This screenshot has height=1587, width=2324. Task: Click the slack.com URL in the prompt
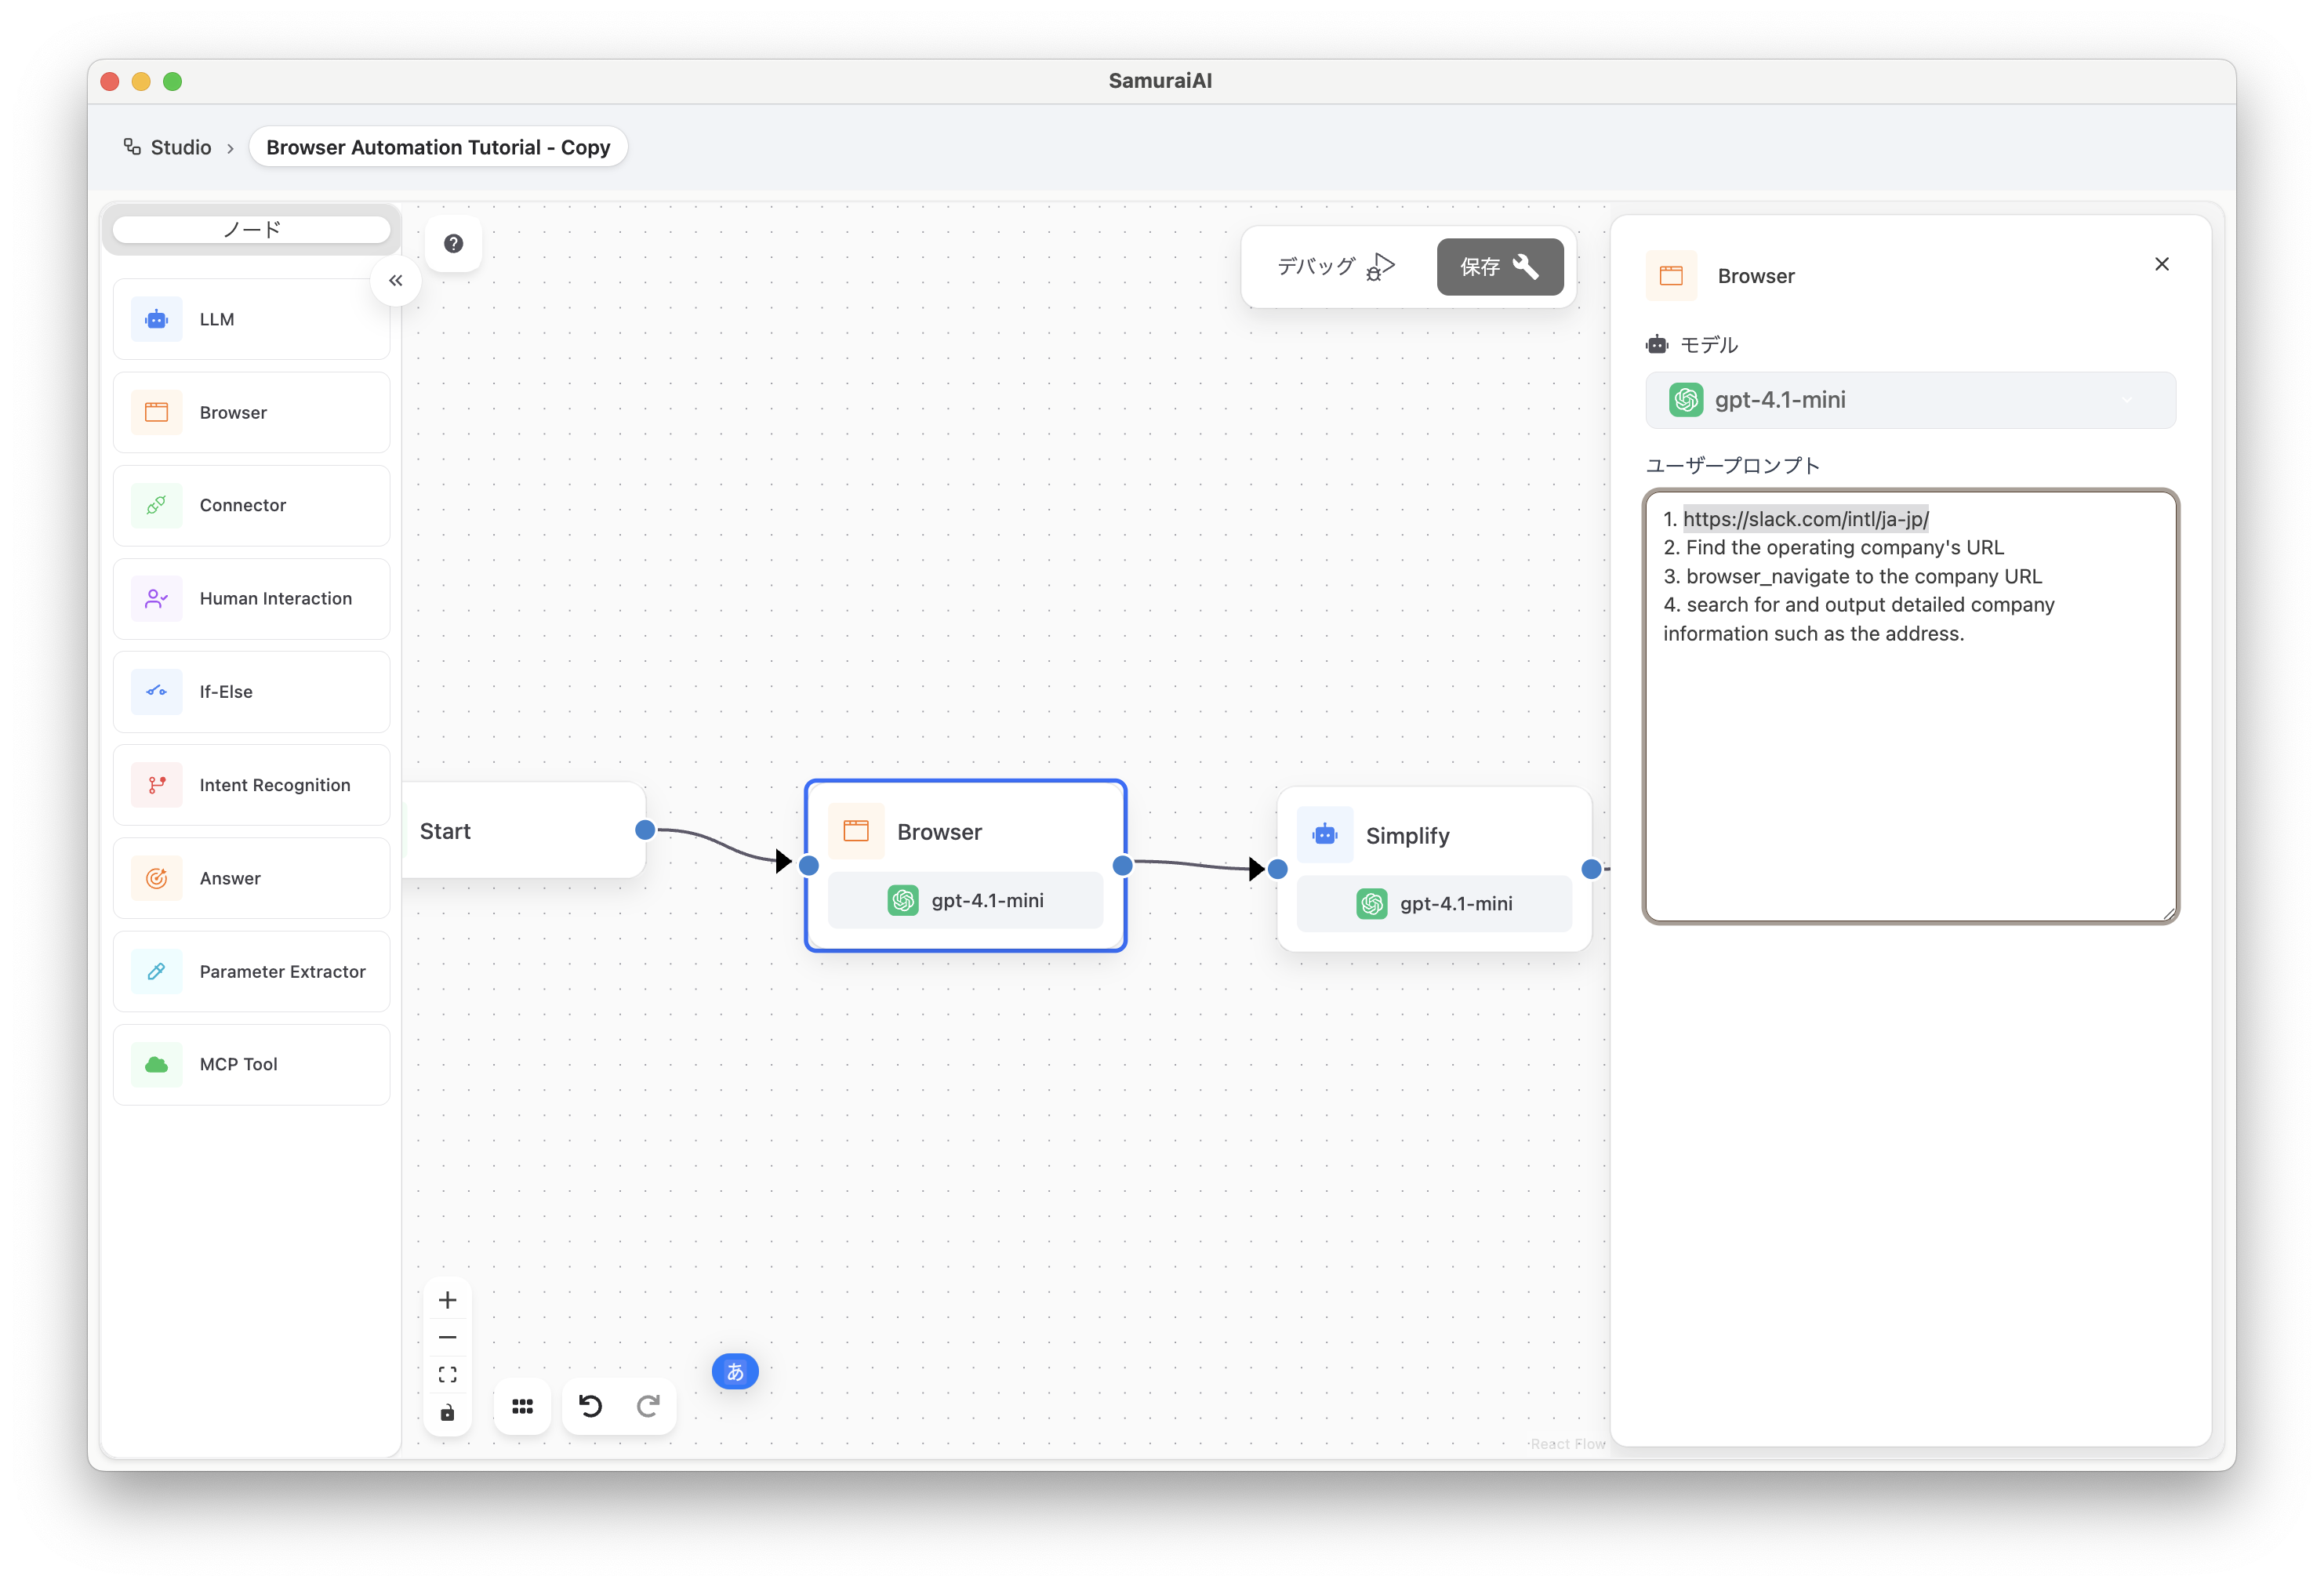click(1805, 519)
